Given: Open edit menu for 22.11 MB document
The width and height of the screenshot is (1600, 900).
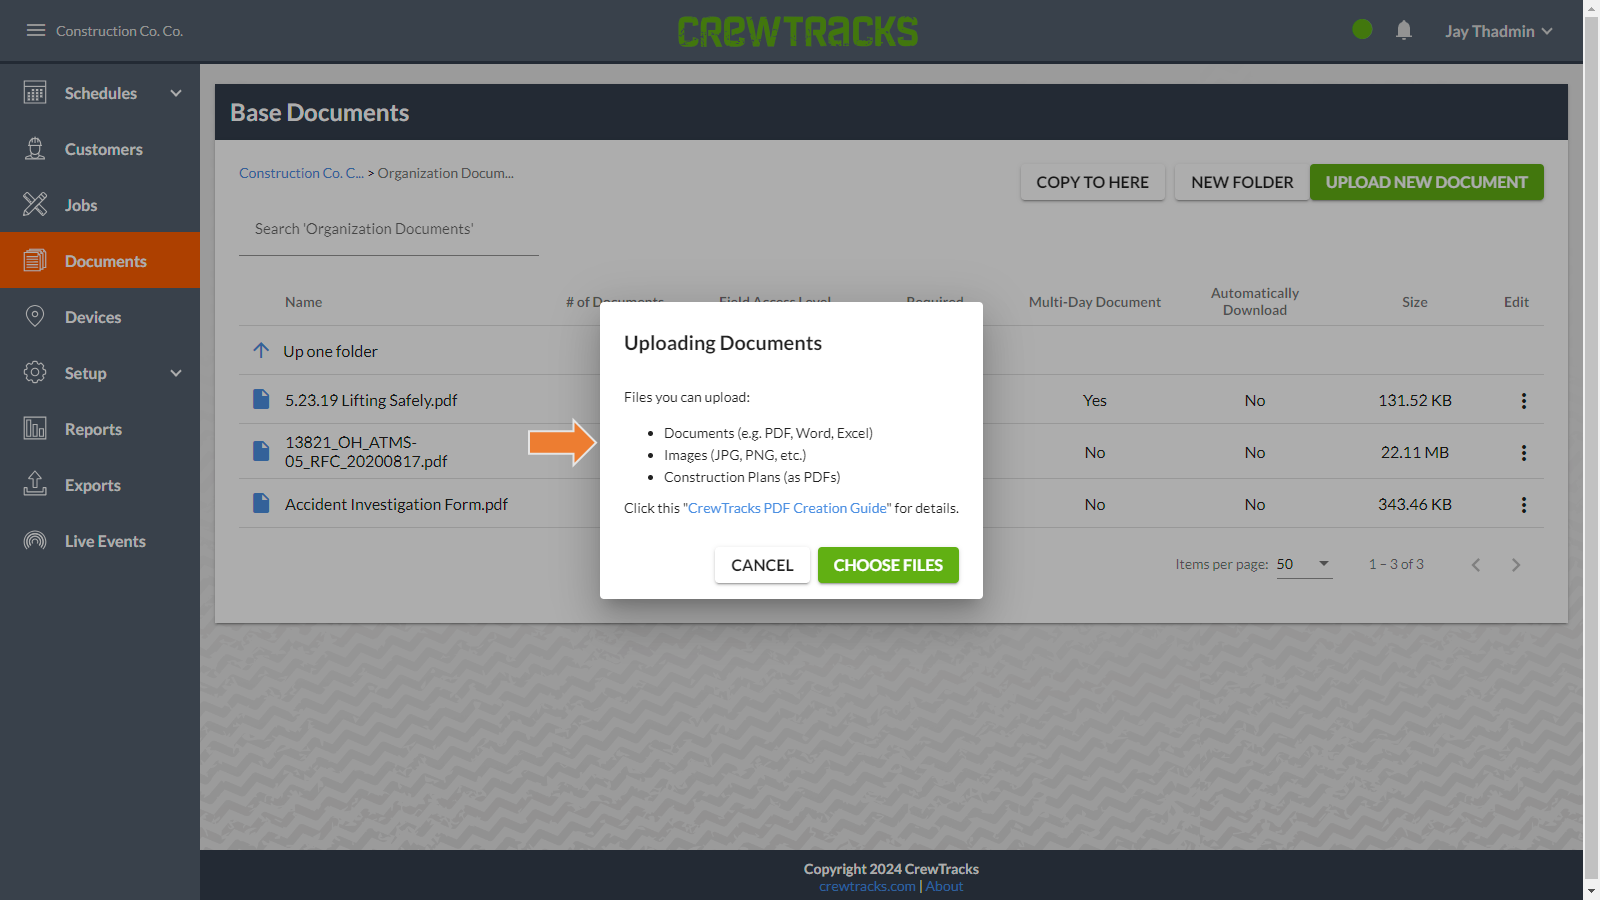Looking at the screenshot, I should click(1524, 453).
